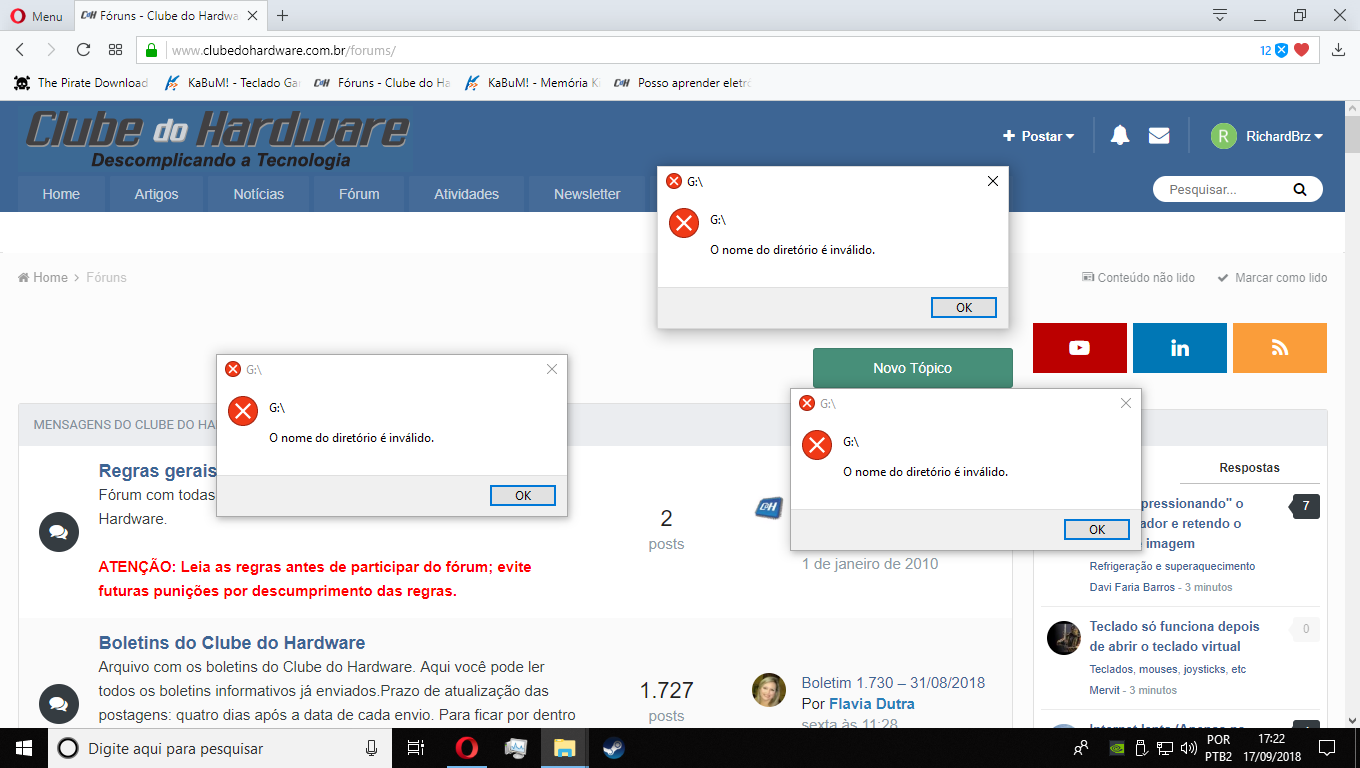Screen dimensions: 1360x768
Task: Click Teclados, mouses, joysticks category link
Action: click(x=1167, y=669)
